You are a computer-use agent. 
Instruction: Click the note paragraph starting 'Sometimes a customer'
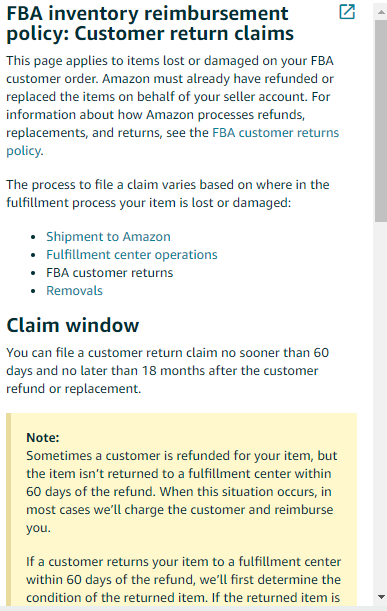[182, 492]
